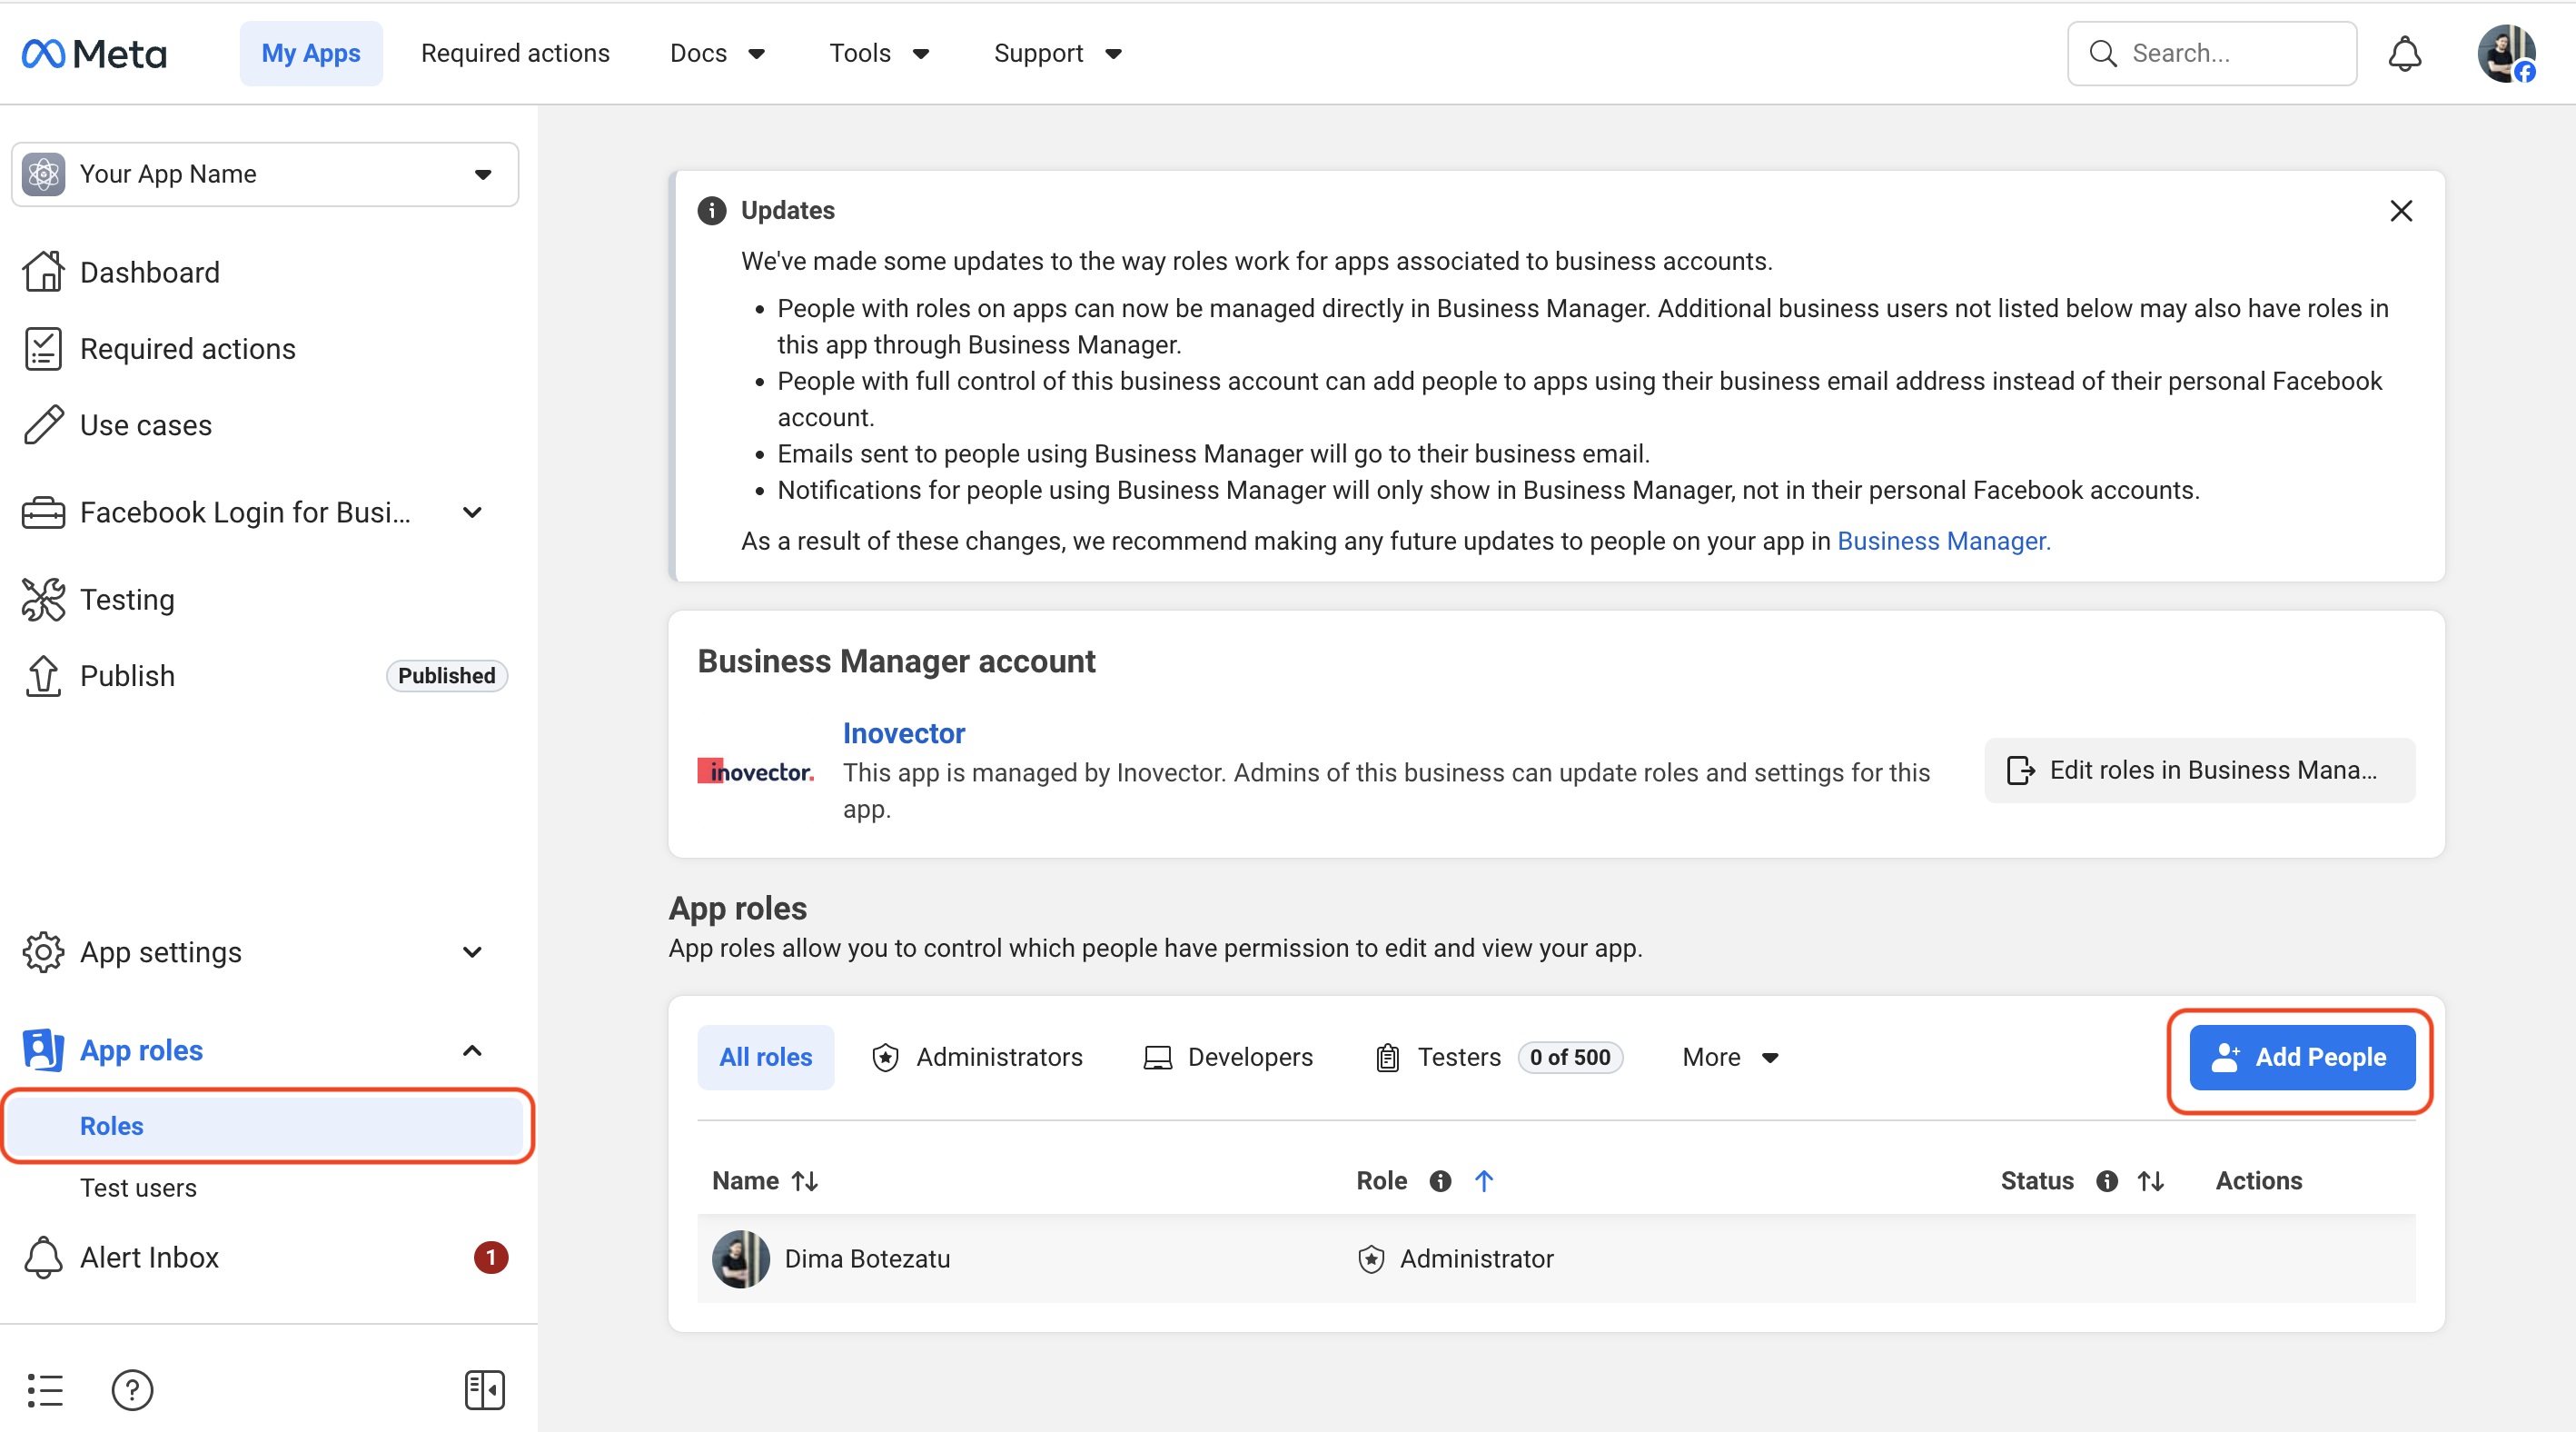
Task: Click the list icon at sidebar bottom
Action: [45, 1389]
